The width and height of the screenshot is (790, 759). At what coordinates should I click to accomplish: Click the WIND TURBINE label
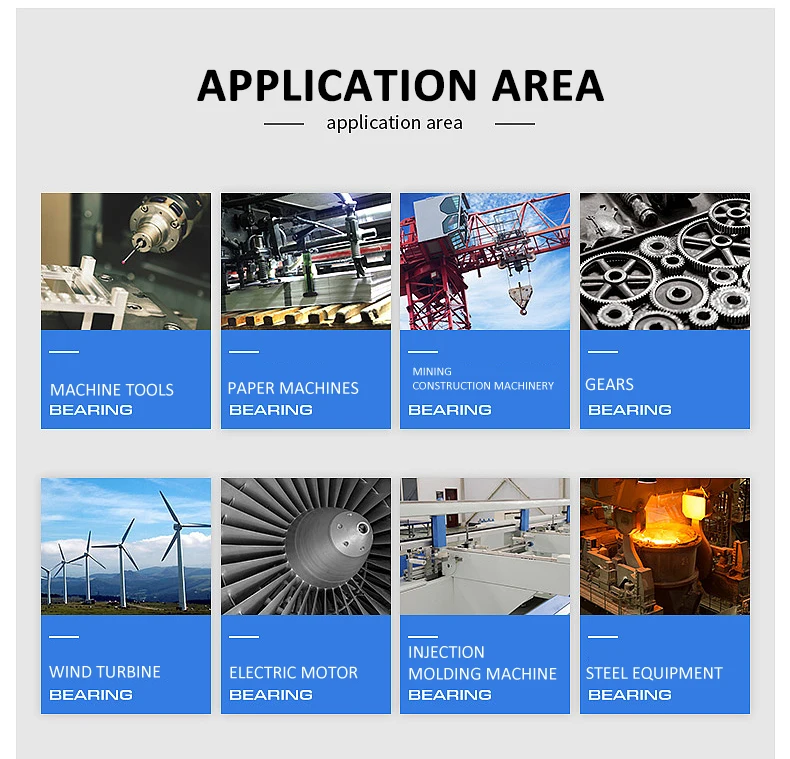[x=105, y=672]
